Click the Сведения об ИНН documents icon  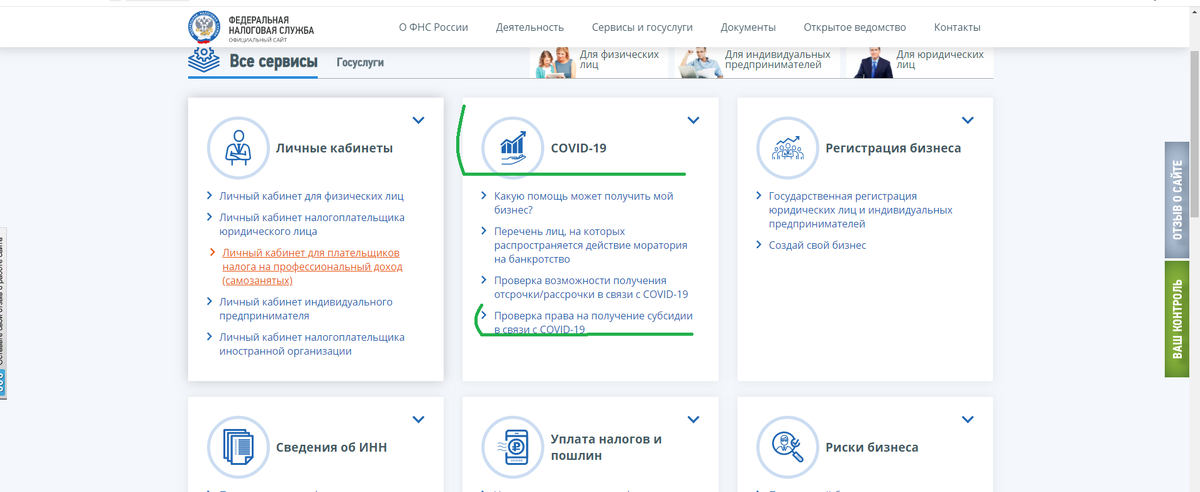[237, 447]
